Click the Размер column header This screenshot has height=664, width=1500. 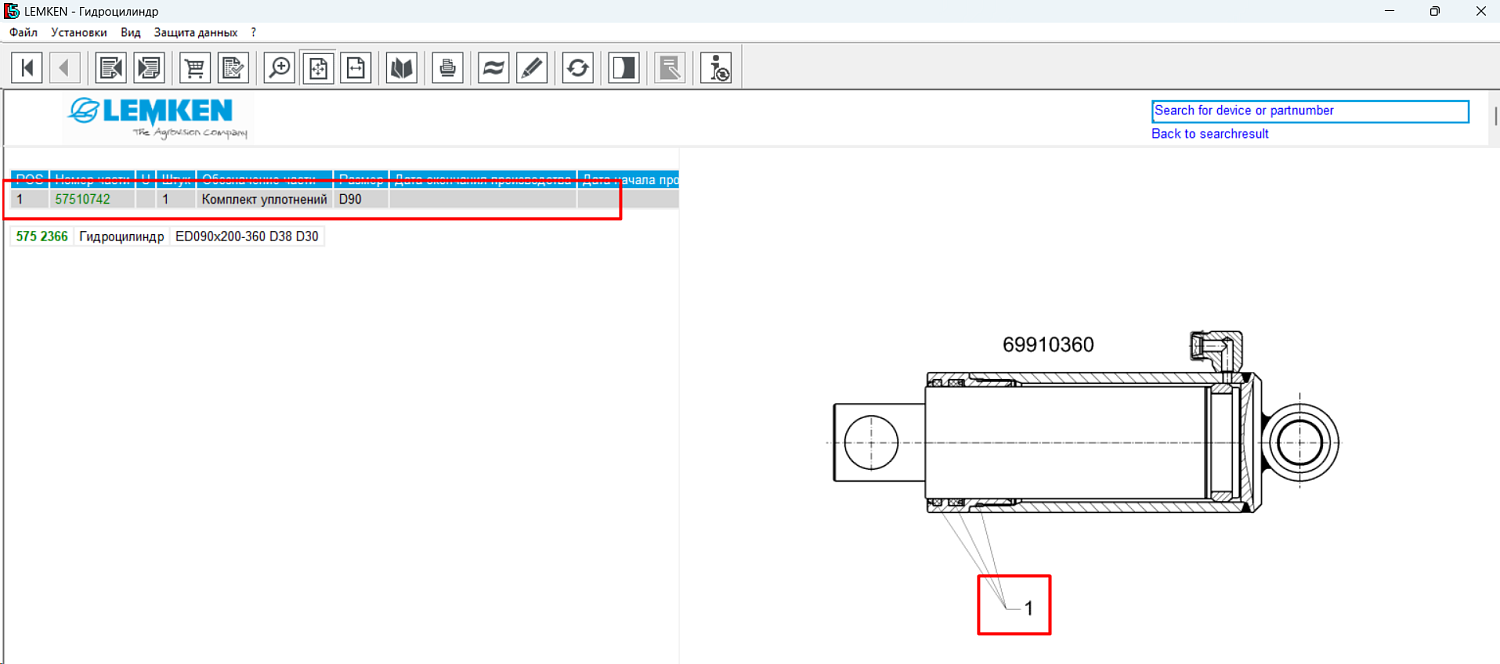[x=361, y=180]
